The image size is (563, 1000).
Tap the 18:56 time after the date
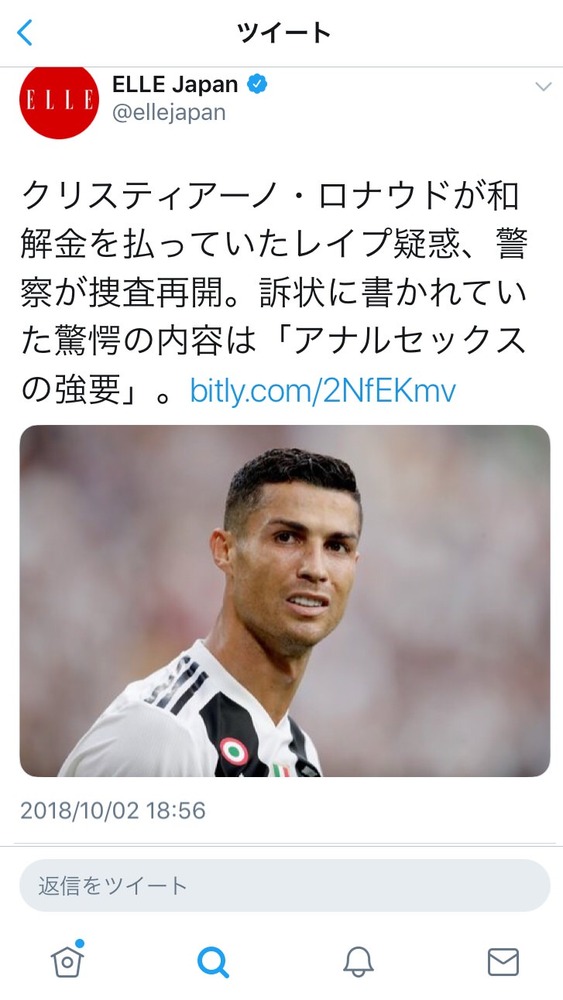tap(176, 811)
